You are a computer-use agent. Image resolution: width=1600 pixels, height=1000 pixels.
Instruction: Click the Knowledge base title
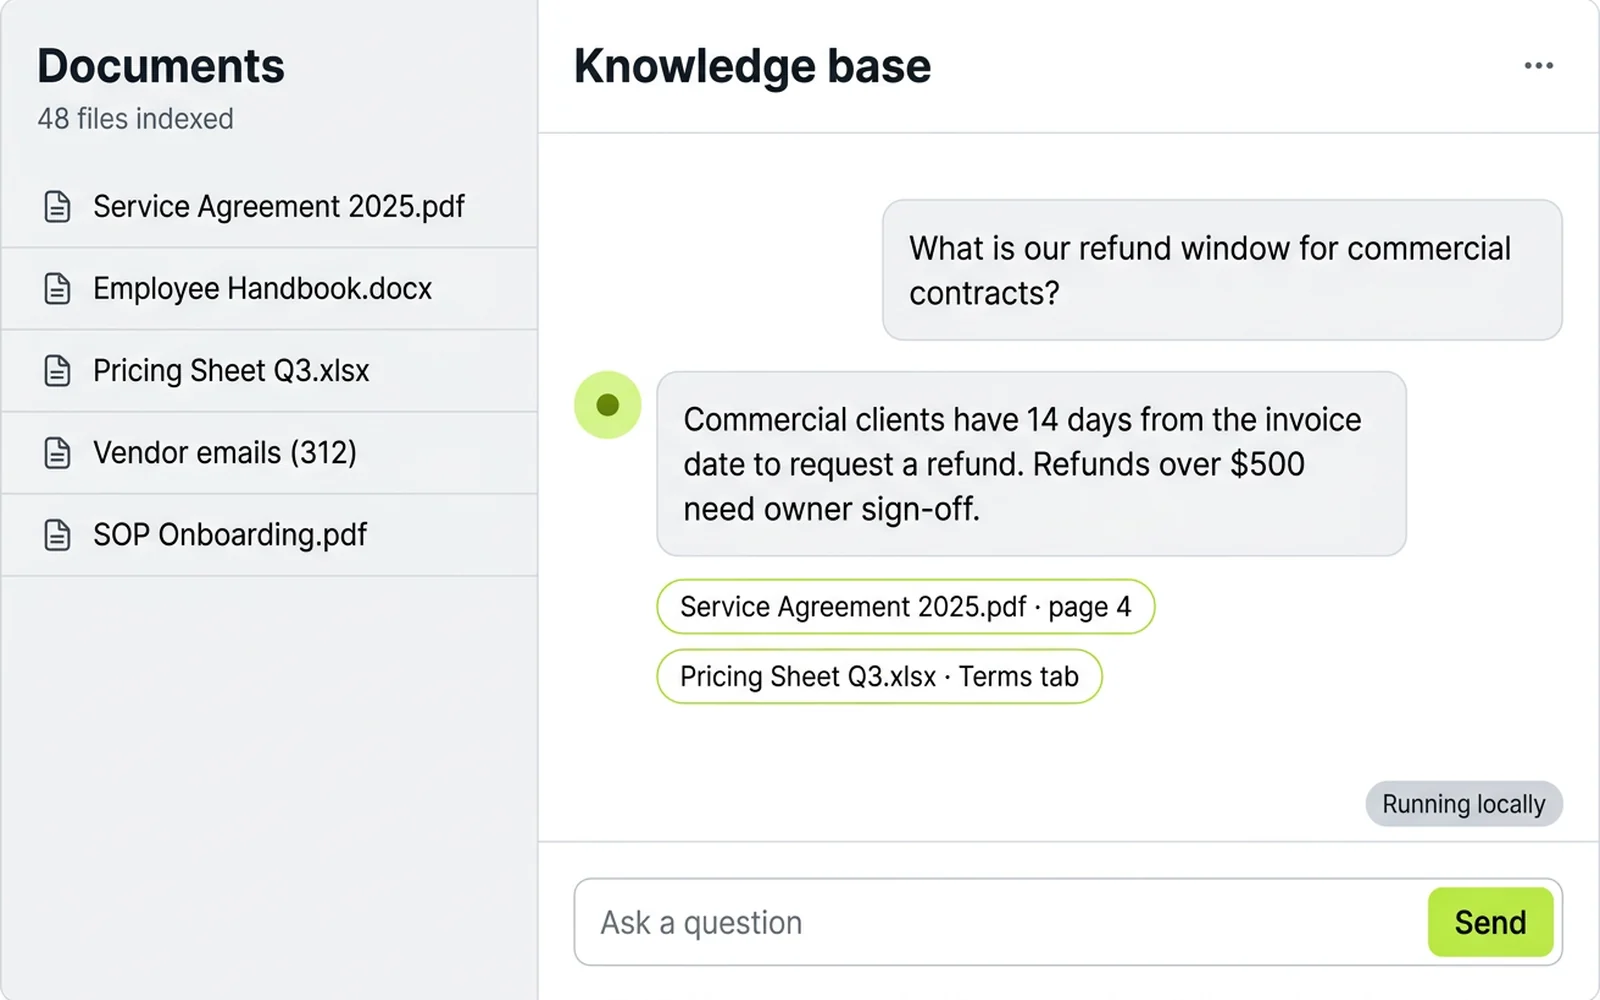[752, 66]
